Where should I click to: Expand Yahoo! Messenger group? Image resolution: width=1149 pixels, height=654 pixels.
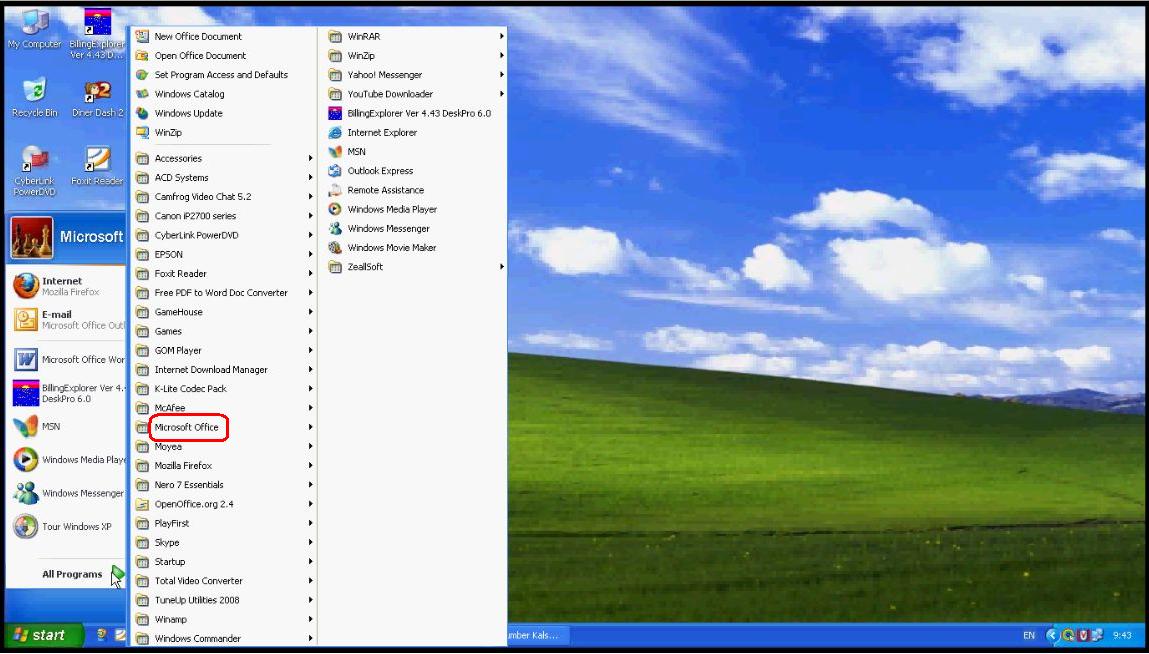click(415, 75)
